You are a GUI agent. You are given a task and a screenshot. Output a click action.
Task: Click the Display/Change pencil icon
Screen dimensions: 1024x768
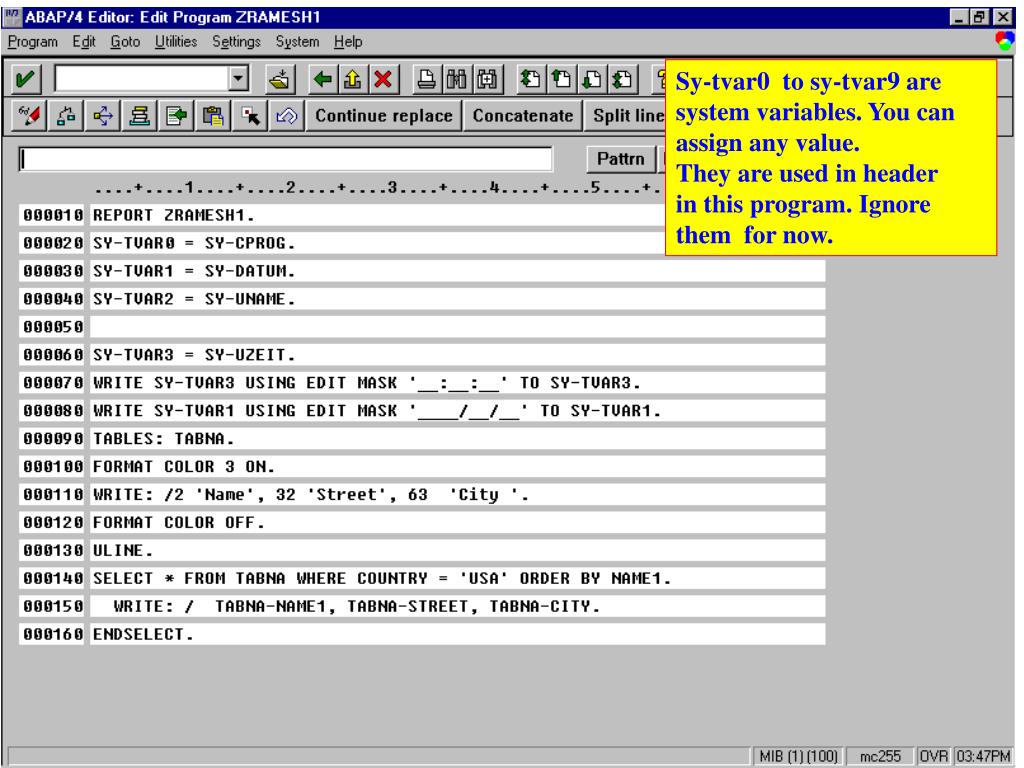[x=29, y=116]
